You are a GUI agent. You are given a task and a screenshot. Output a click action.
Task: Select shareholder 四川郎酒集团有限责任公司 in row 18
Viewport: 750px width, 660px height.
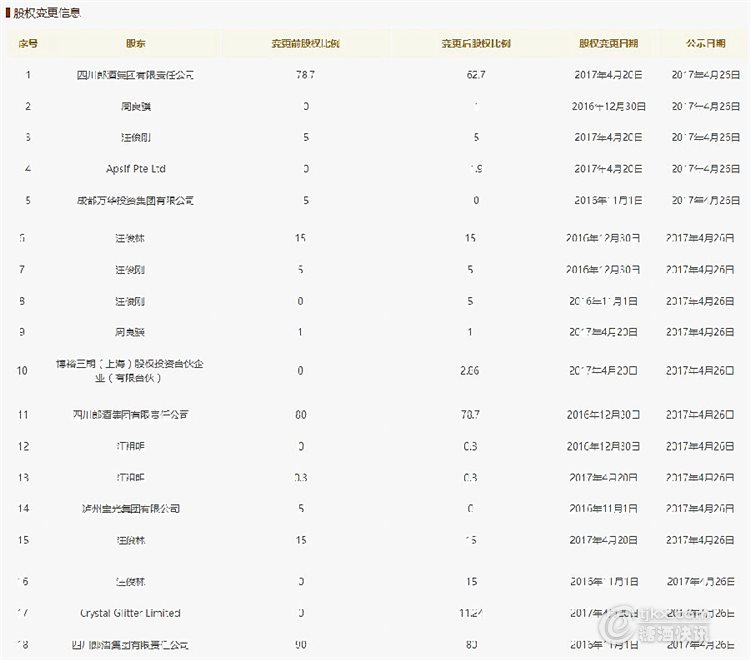point(130,645)
